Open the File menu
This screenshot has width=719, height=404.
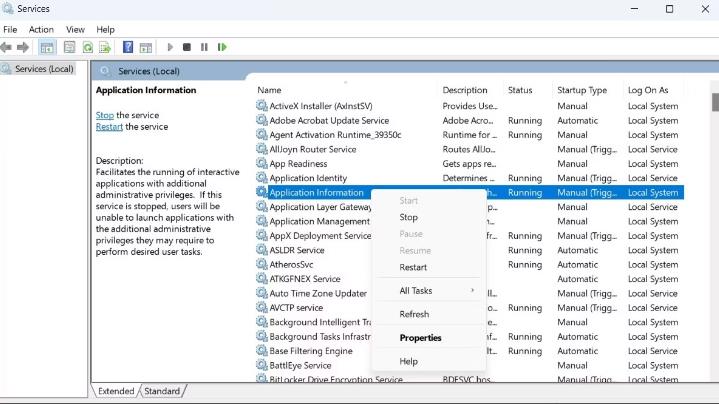[x=10, y=29]
